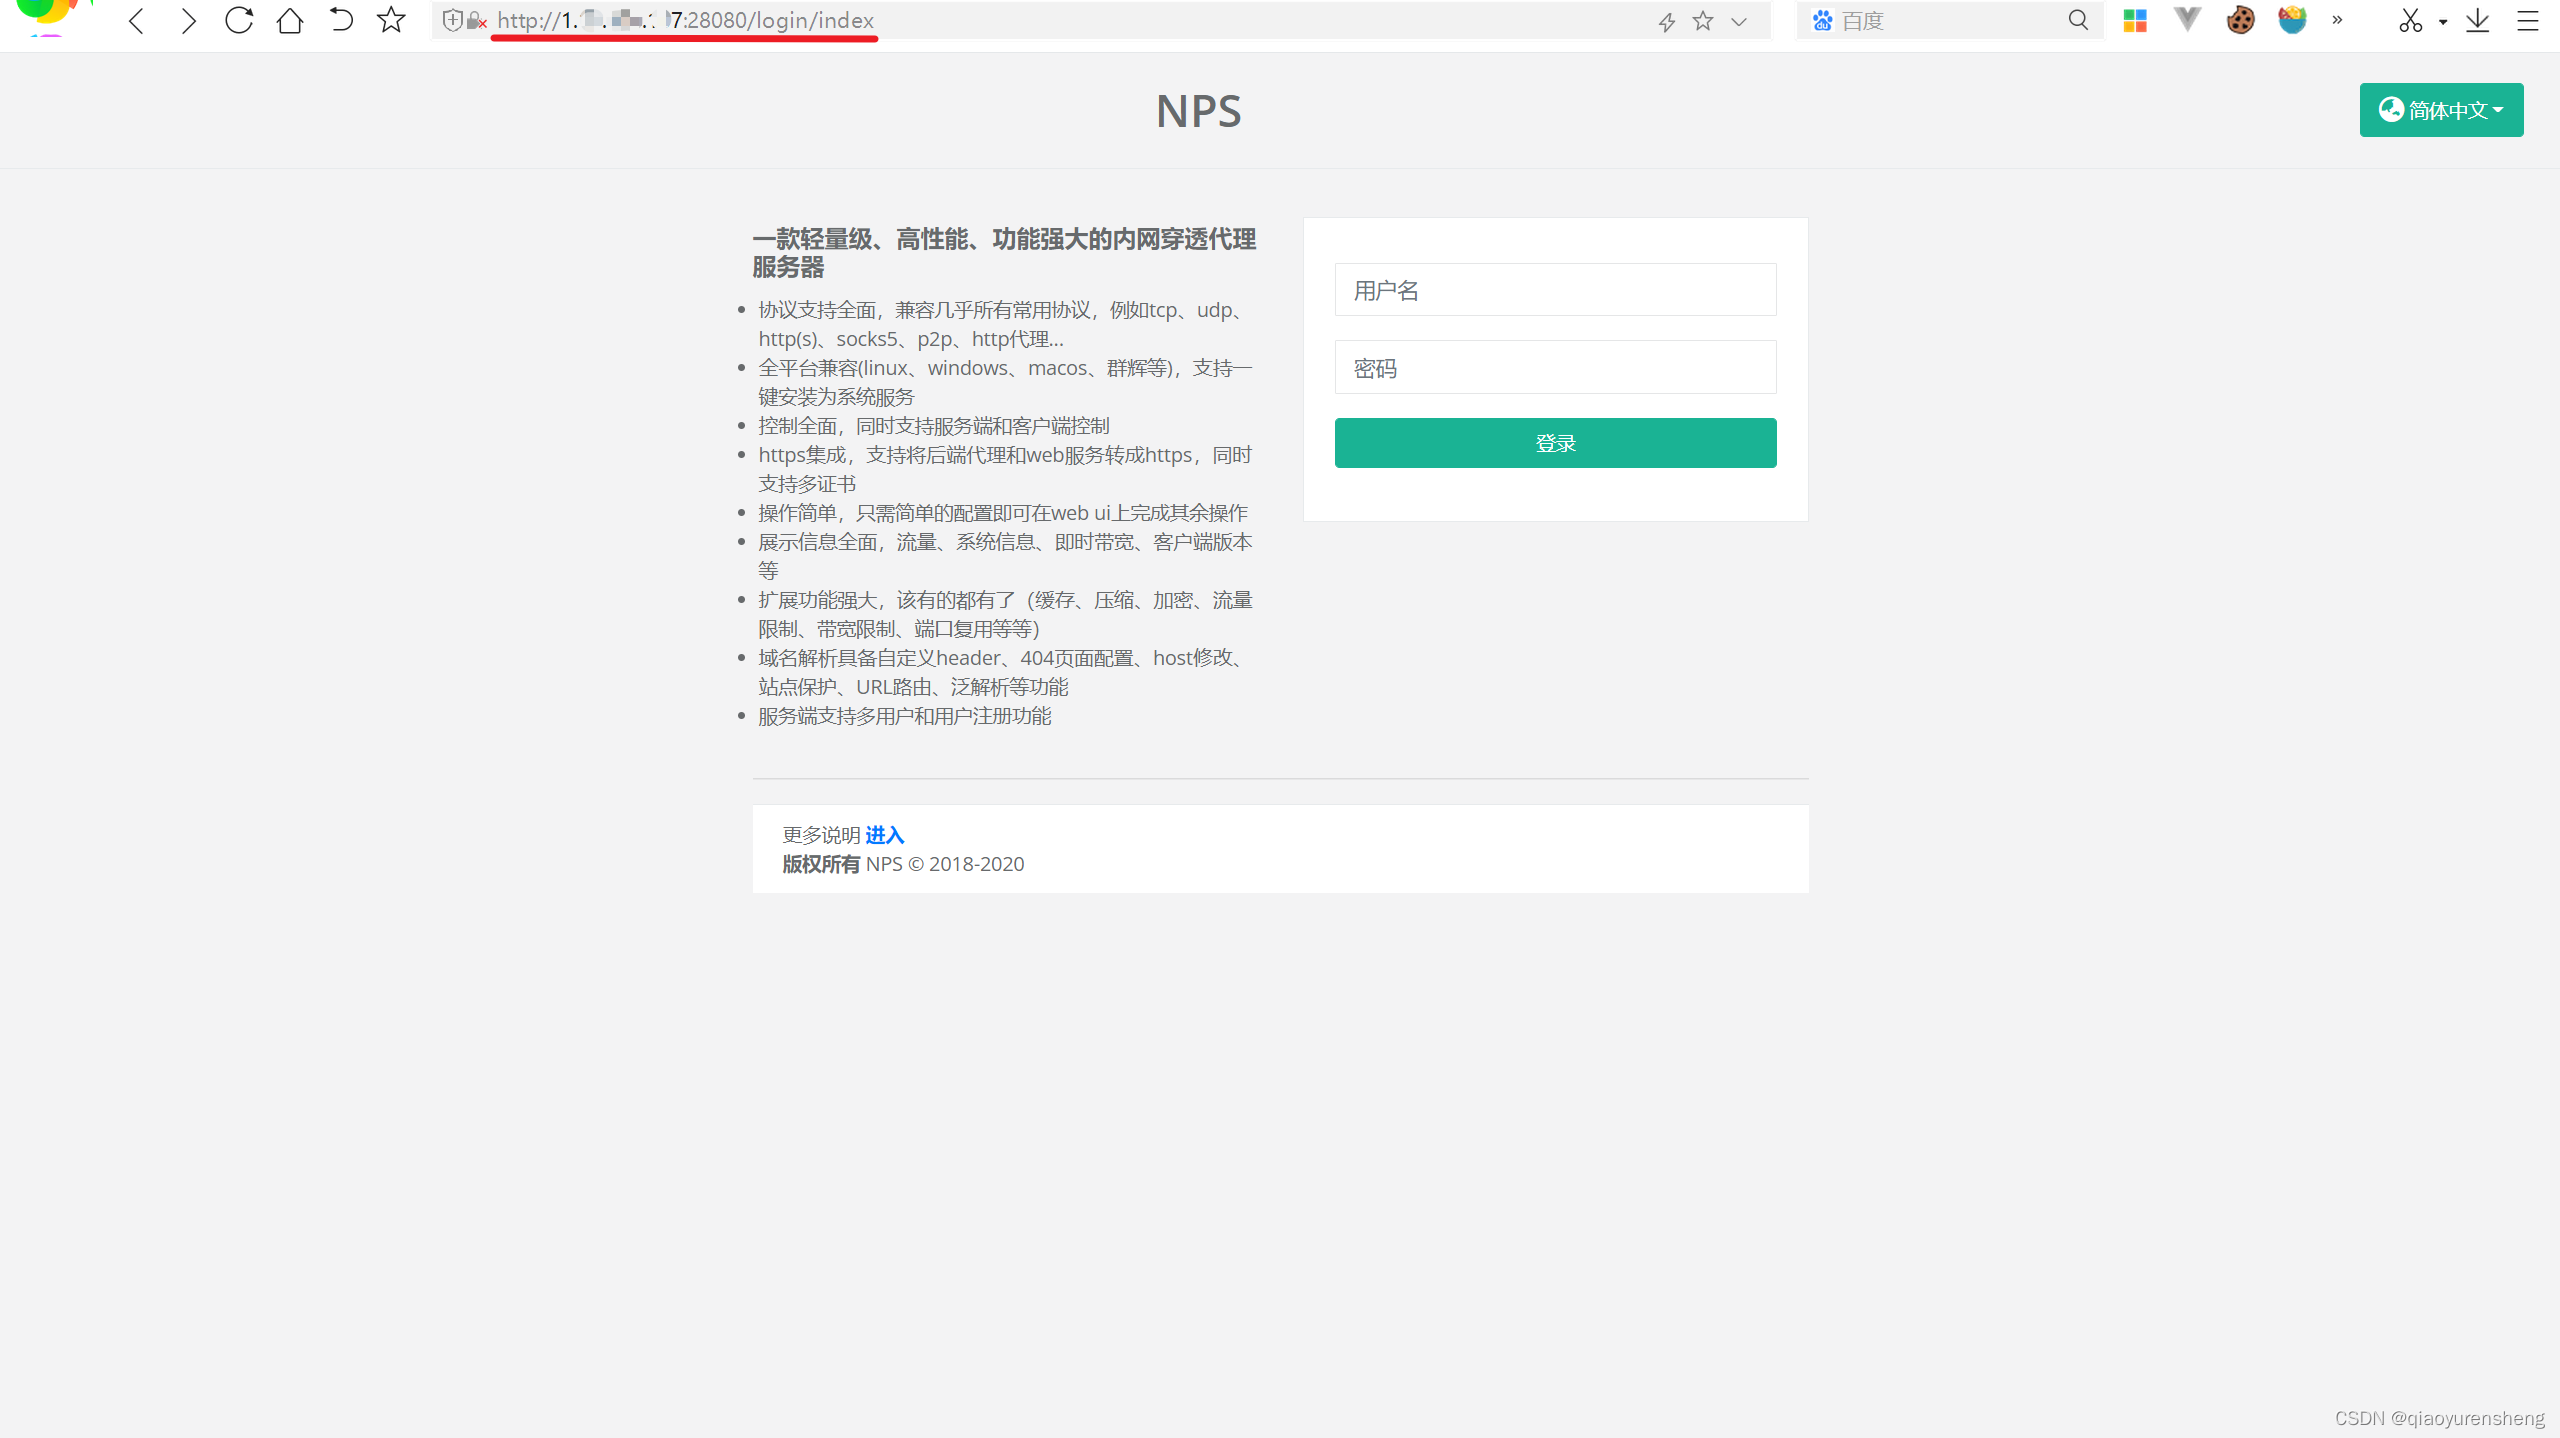Click the lightning speed mode icon in address bar
Image resolution: width=2560 pixels, height=1438 pixels.
[1666, 21]
